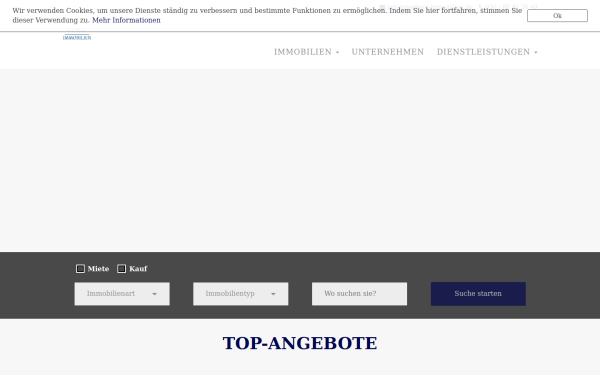600x375 pixels.
Task: Open the IMMOBILIEN menu
Action: [x=306, y=52]
